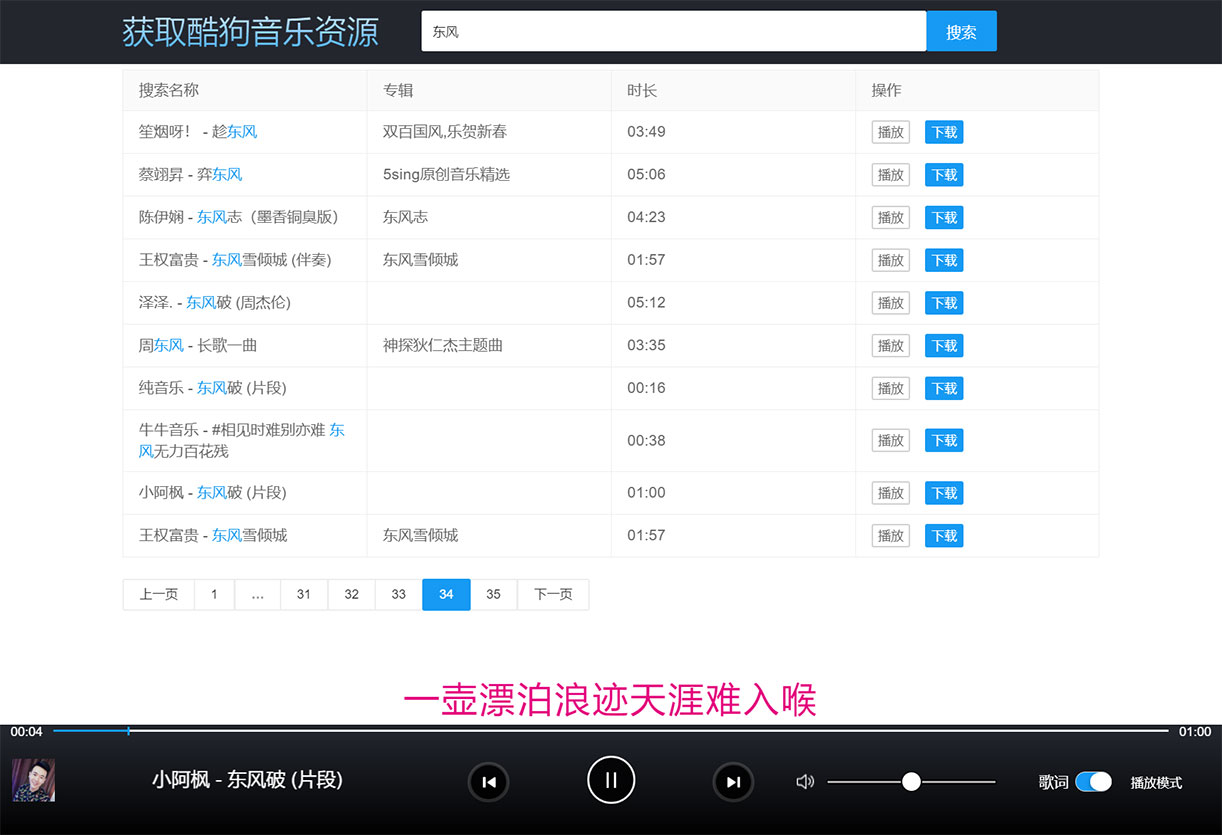Go back to the previous track

488,781
